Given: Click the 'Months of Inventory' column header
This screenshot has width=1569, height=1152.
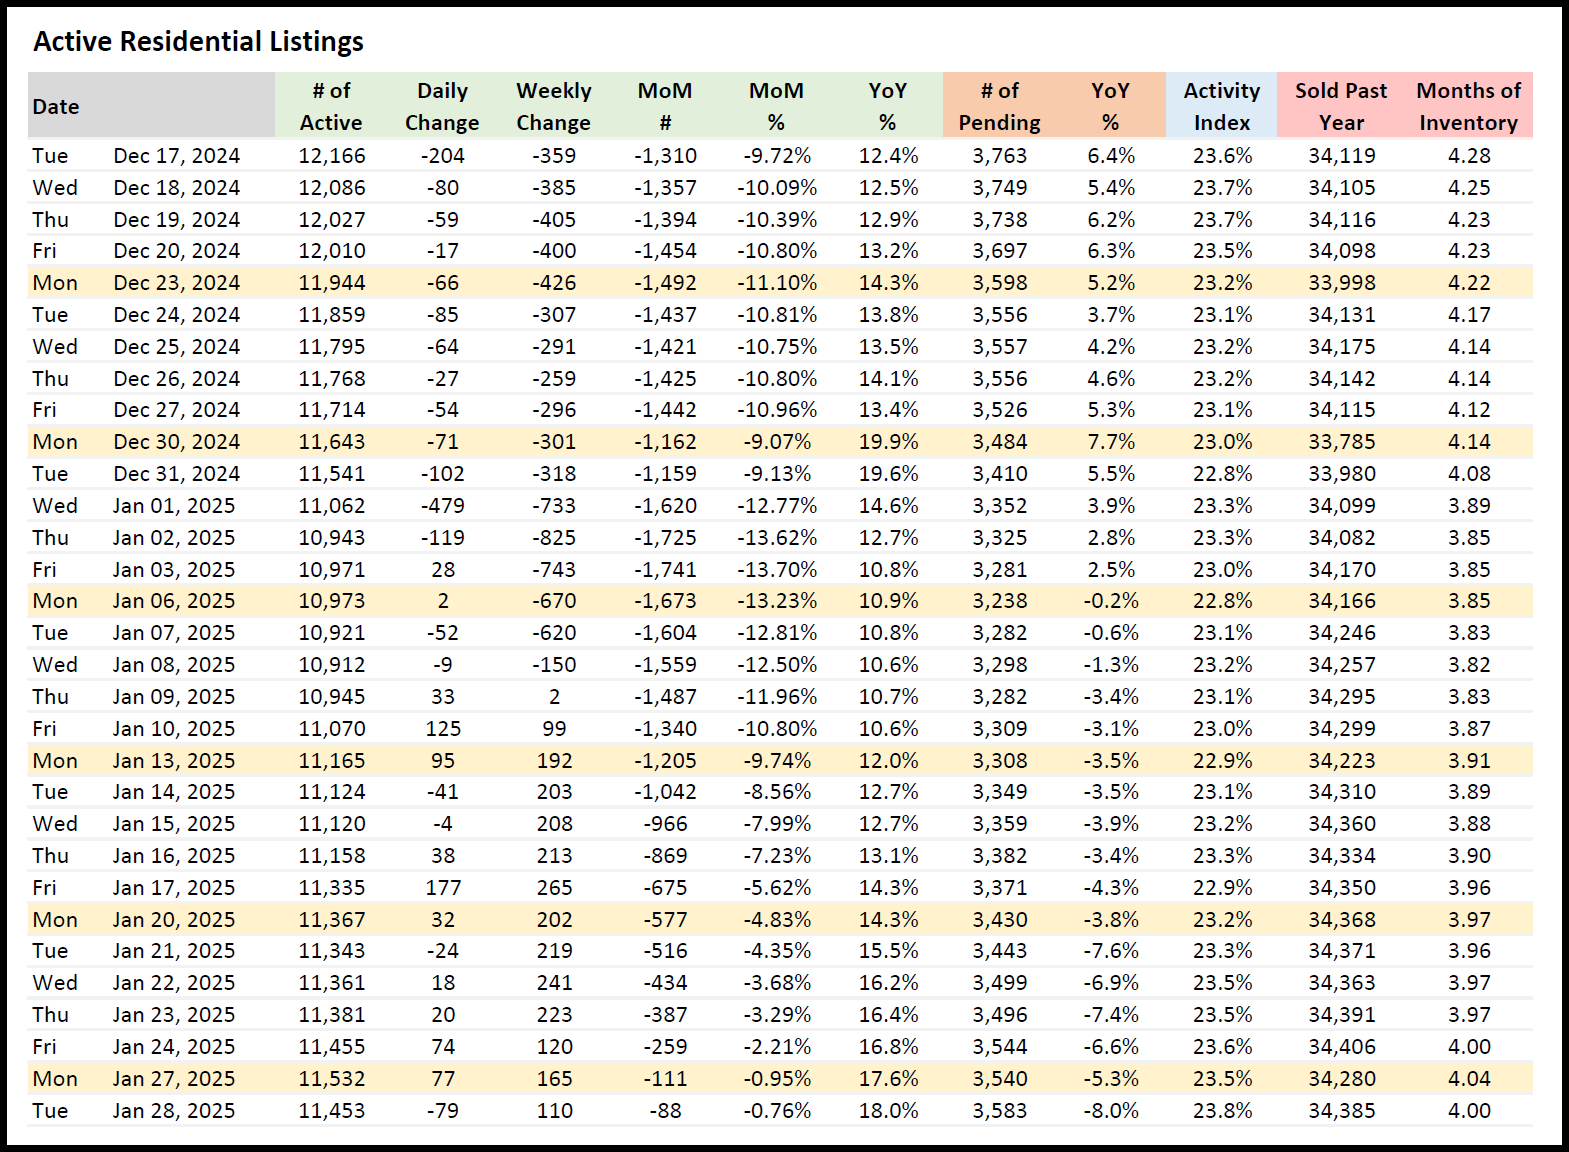Looking at the screenshot, I should 1468,106.
